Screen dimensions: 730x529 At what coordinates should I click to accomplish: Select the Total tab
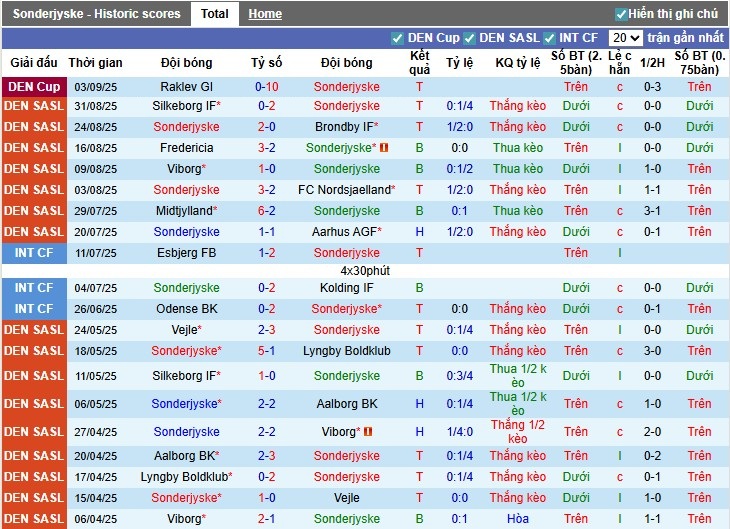214,14
